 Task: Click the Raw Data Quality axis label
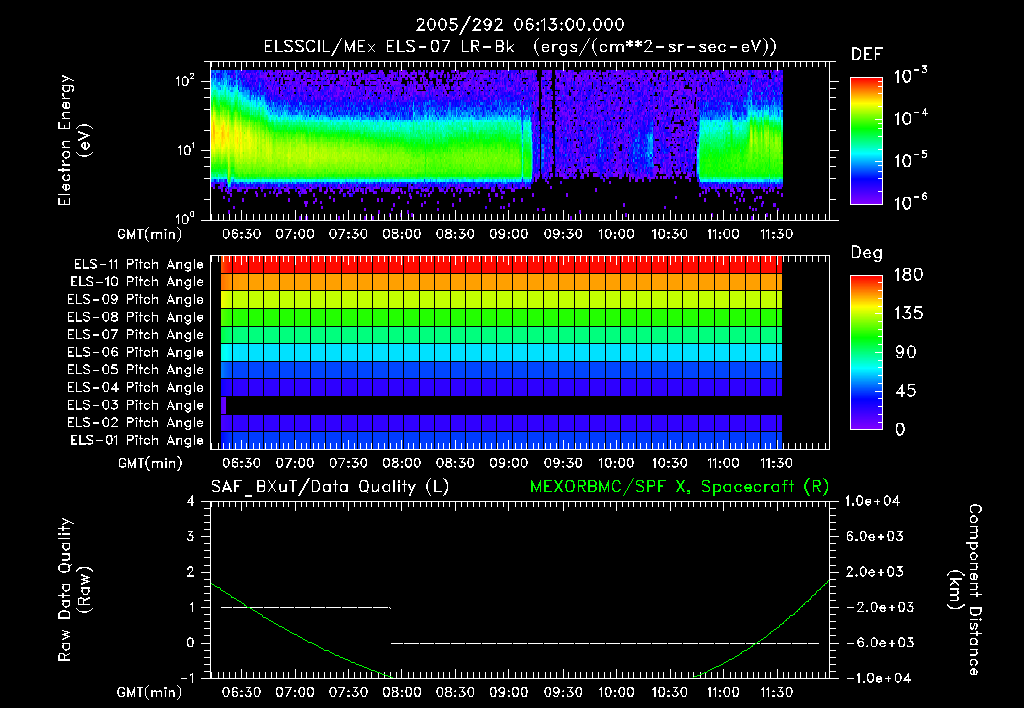tap(74, 590)
